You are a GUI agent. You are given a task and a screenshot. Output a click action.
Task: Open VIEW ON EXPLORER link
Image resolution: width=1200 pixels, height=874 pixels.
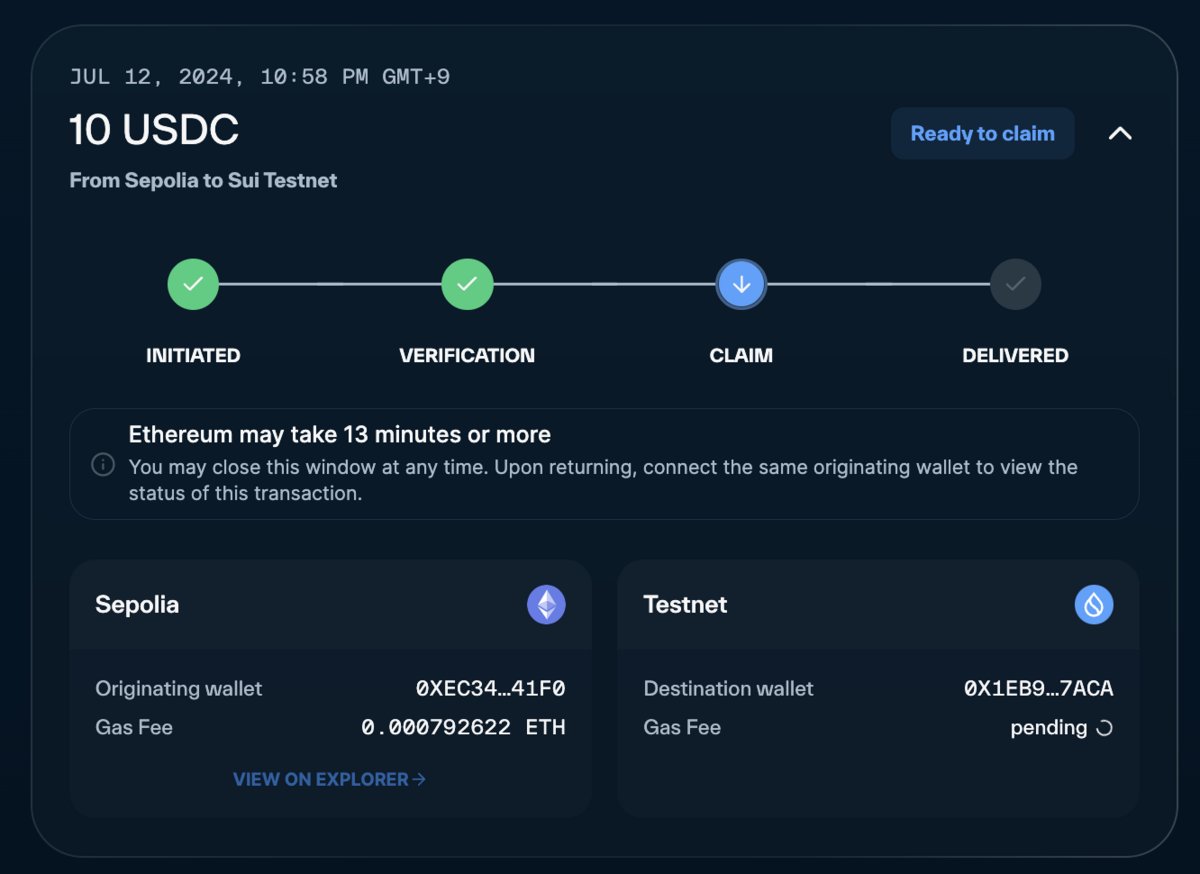(x=329, y=779)
